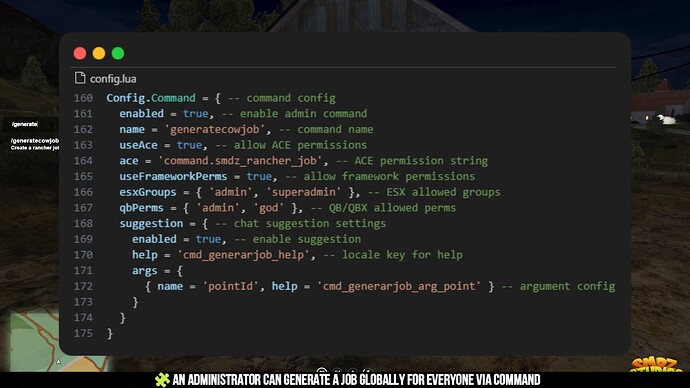Click the 'superadmin' string on line 166
The width and height of the screenshot is (690, 388).
304,192
